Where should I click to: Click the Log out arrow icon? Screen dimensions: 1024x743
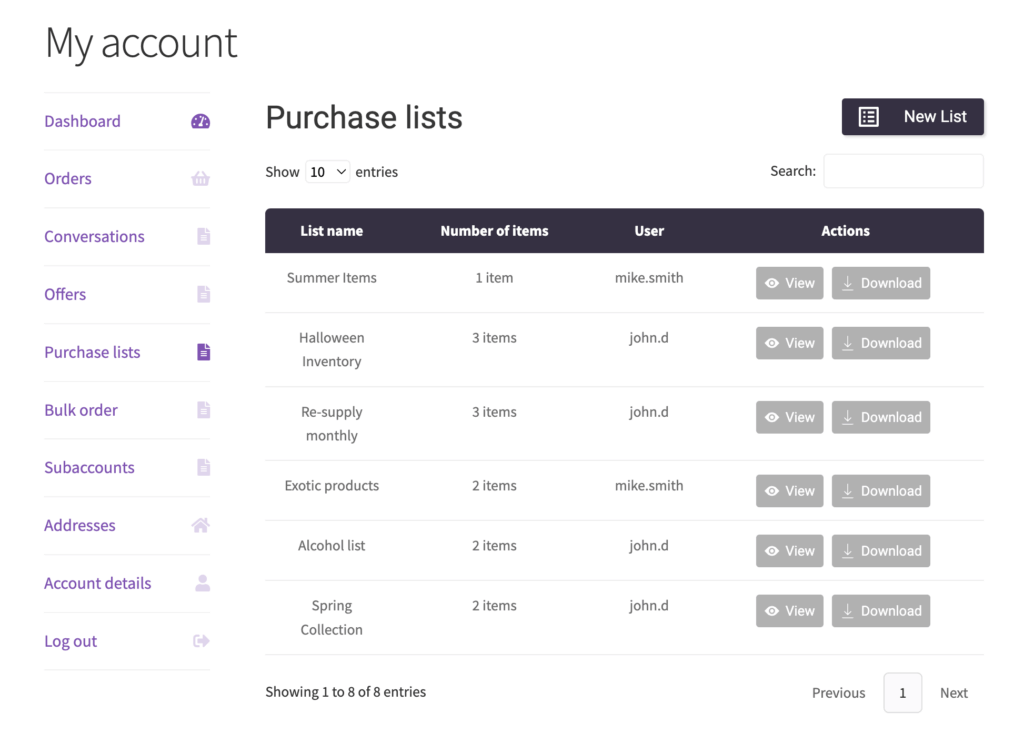pos(201,641)
